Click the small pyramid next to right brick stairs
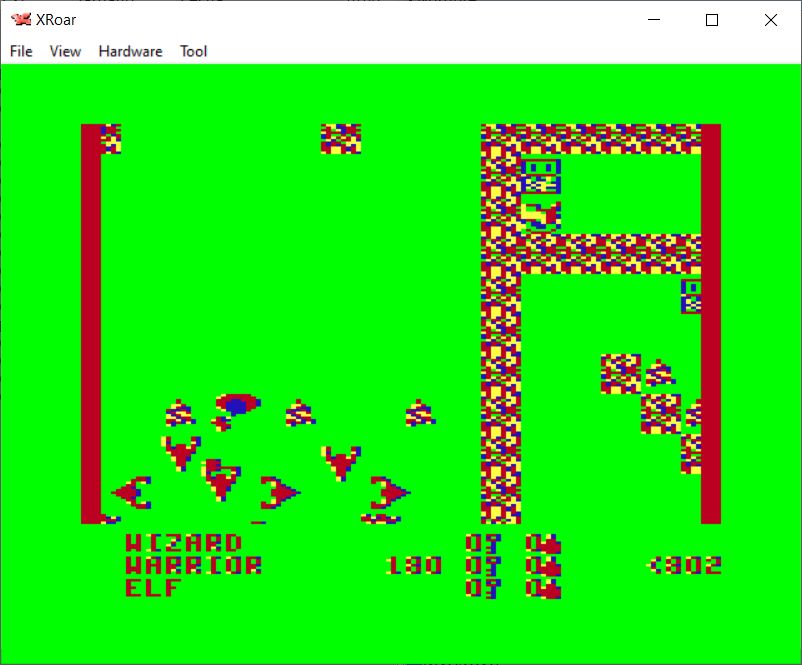The height and width of the screenshot is (665, 802). pyautogui.click(x=660, y=372)
